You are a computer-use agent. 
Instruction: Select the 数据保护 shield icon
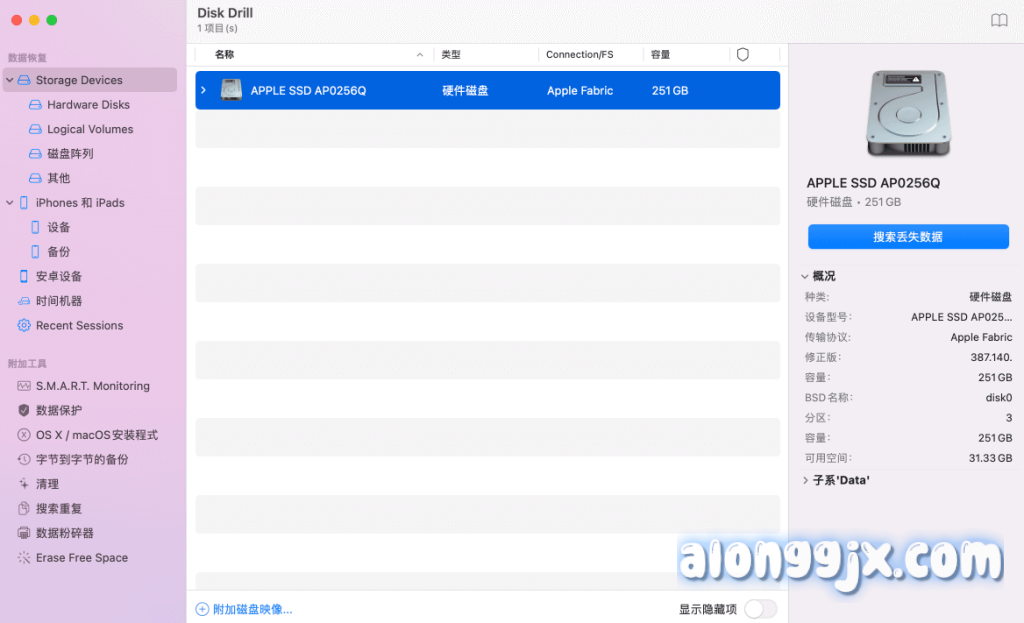click(24, 410)
